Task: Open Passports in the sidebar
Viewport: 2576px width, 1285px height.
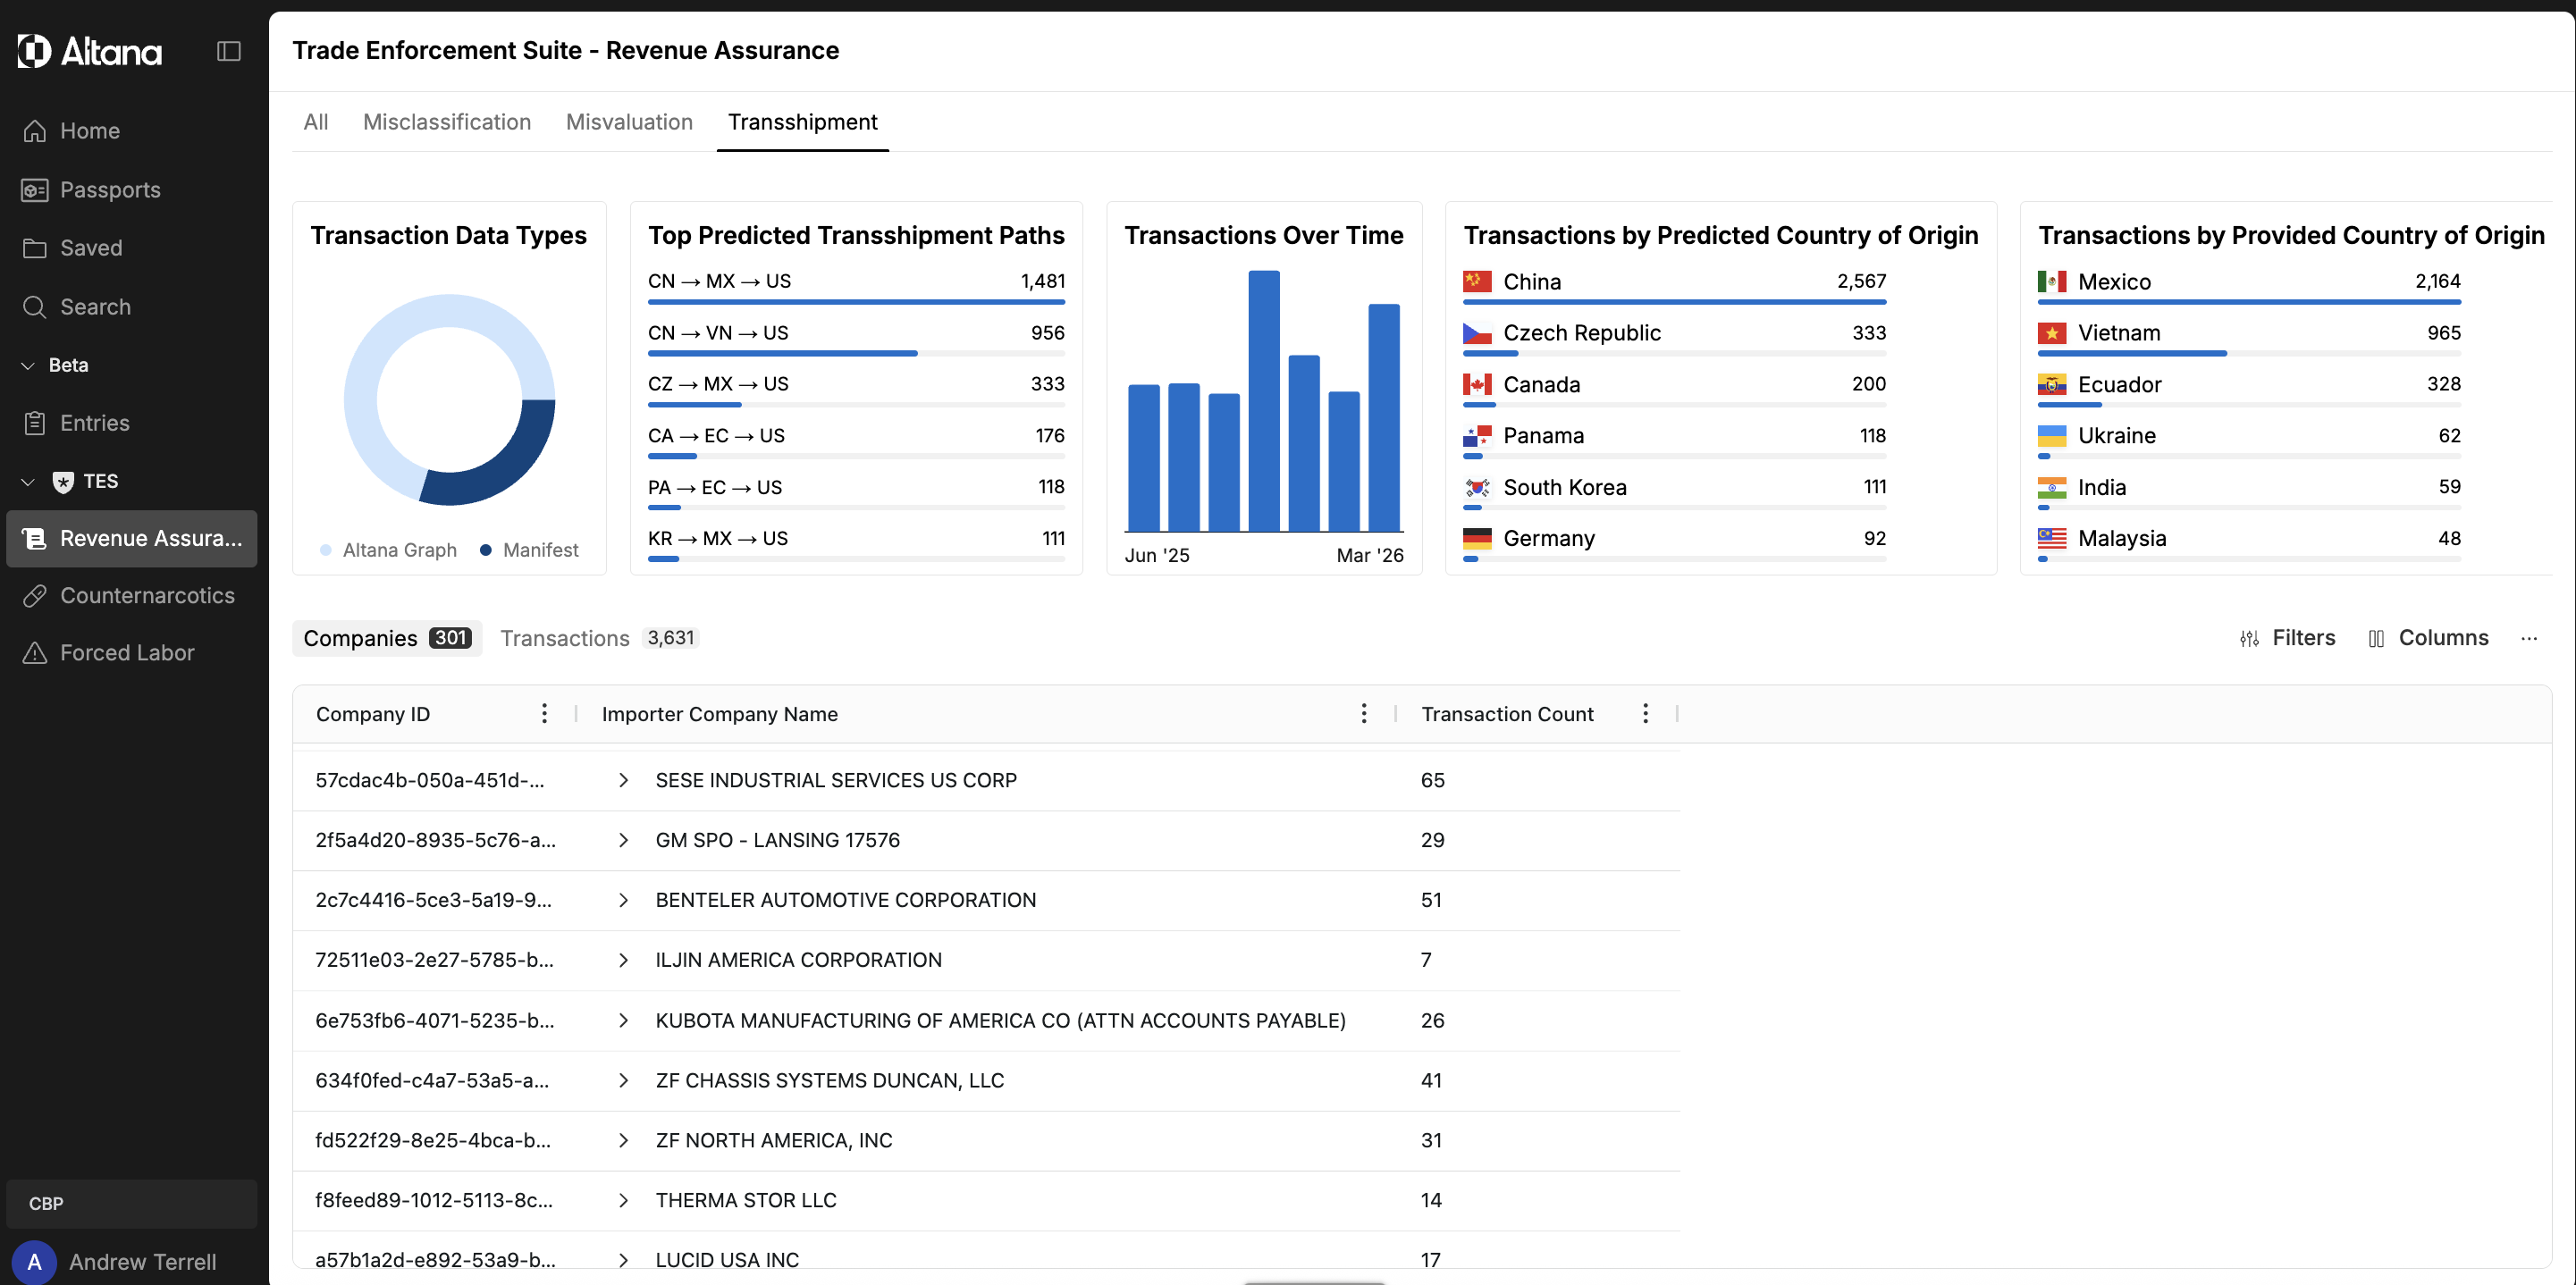Action: pyautogui.click(x=132, y=190)
